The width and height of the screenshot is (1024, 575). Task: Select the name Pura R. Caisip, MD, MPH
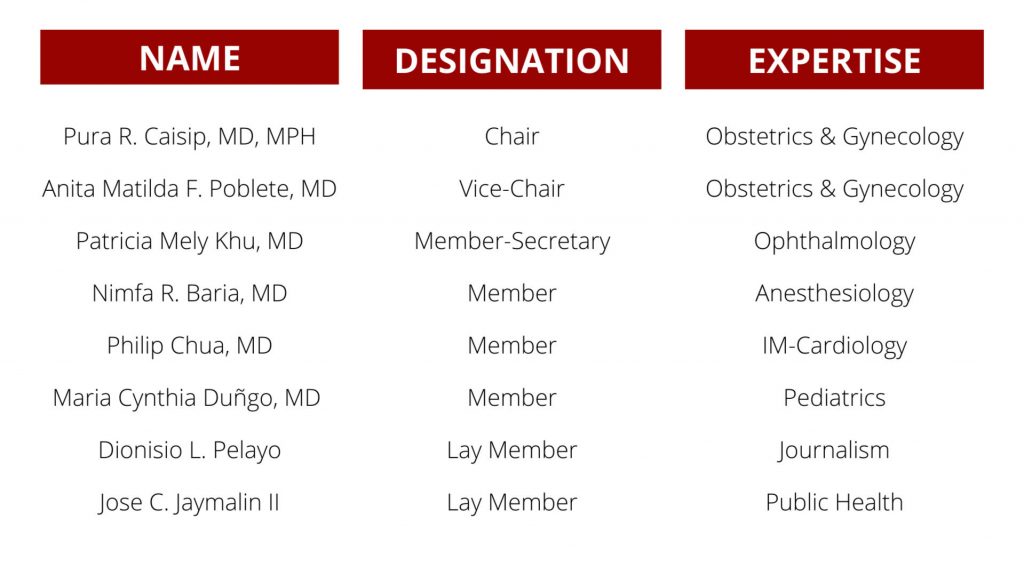[189, 137]
